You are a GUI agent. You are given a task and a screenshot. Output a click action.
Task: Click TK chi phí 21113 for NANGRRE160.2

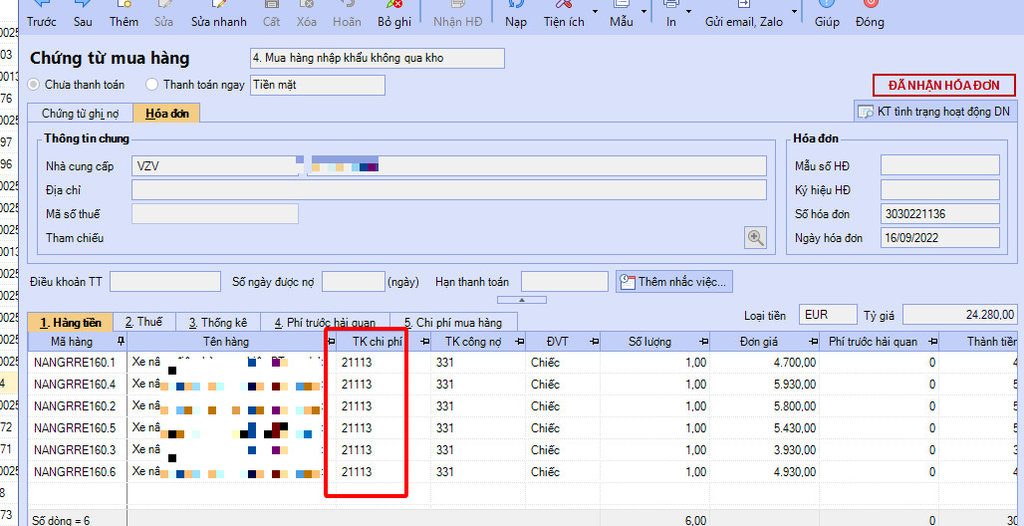[x=382, y=406]
